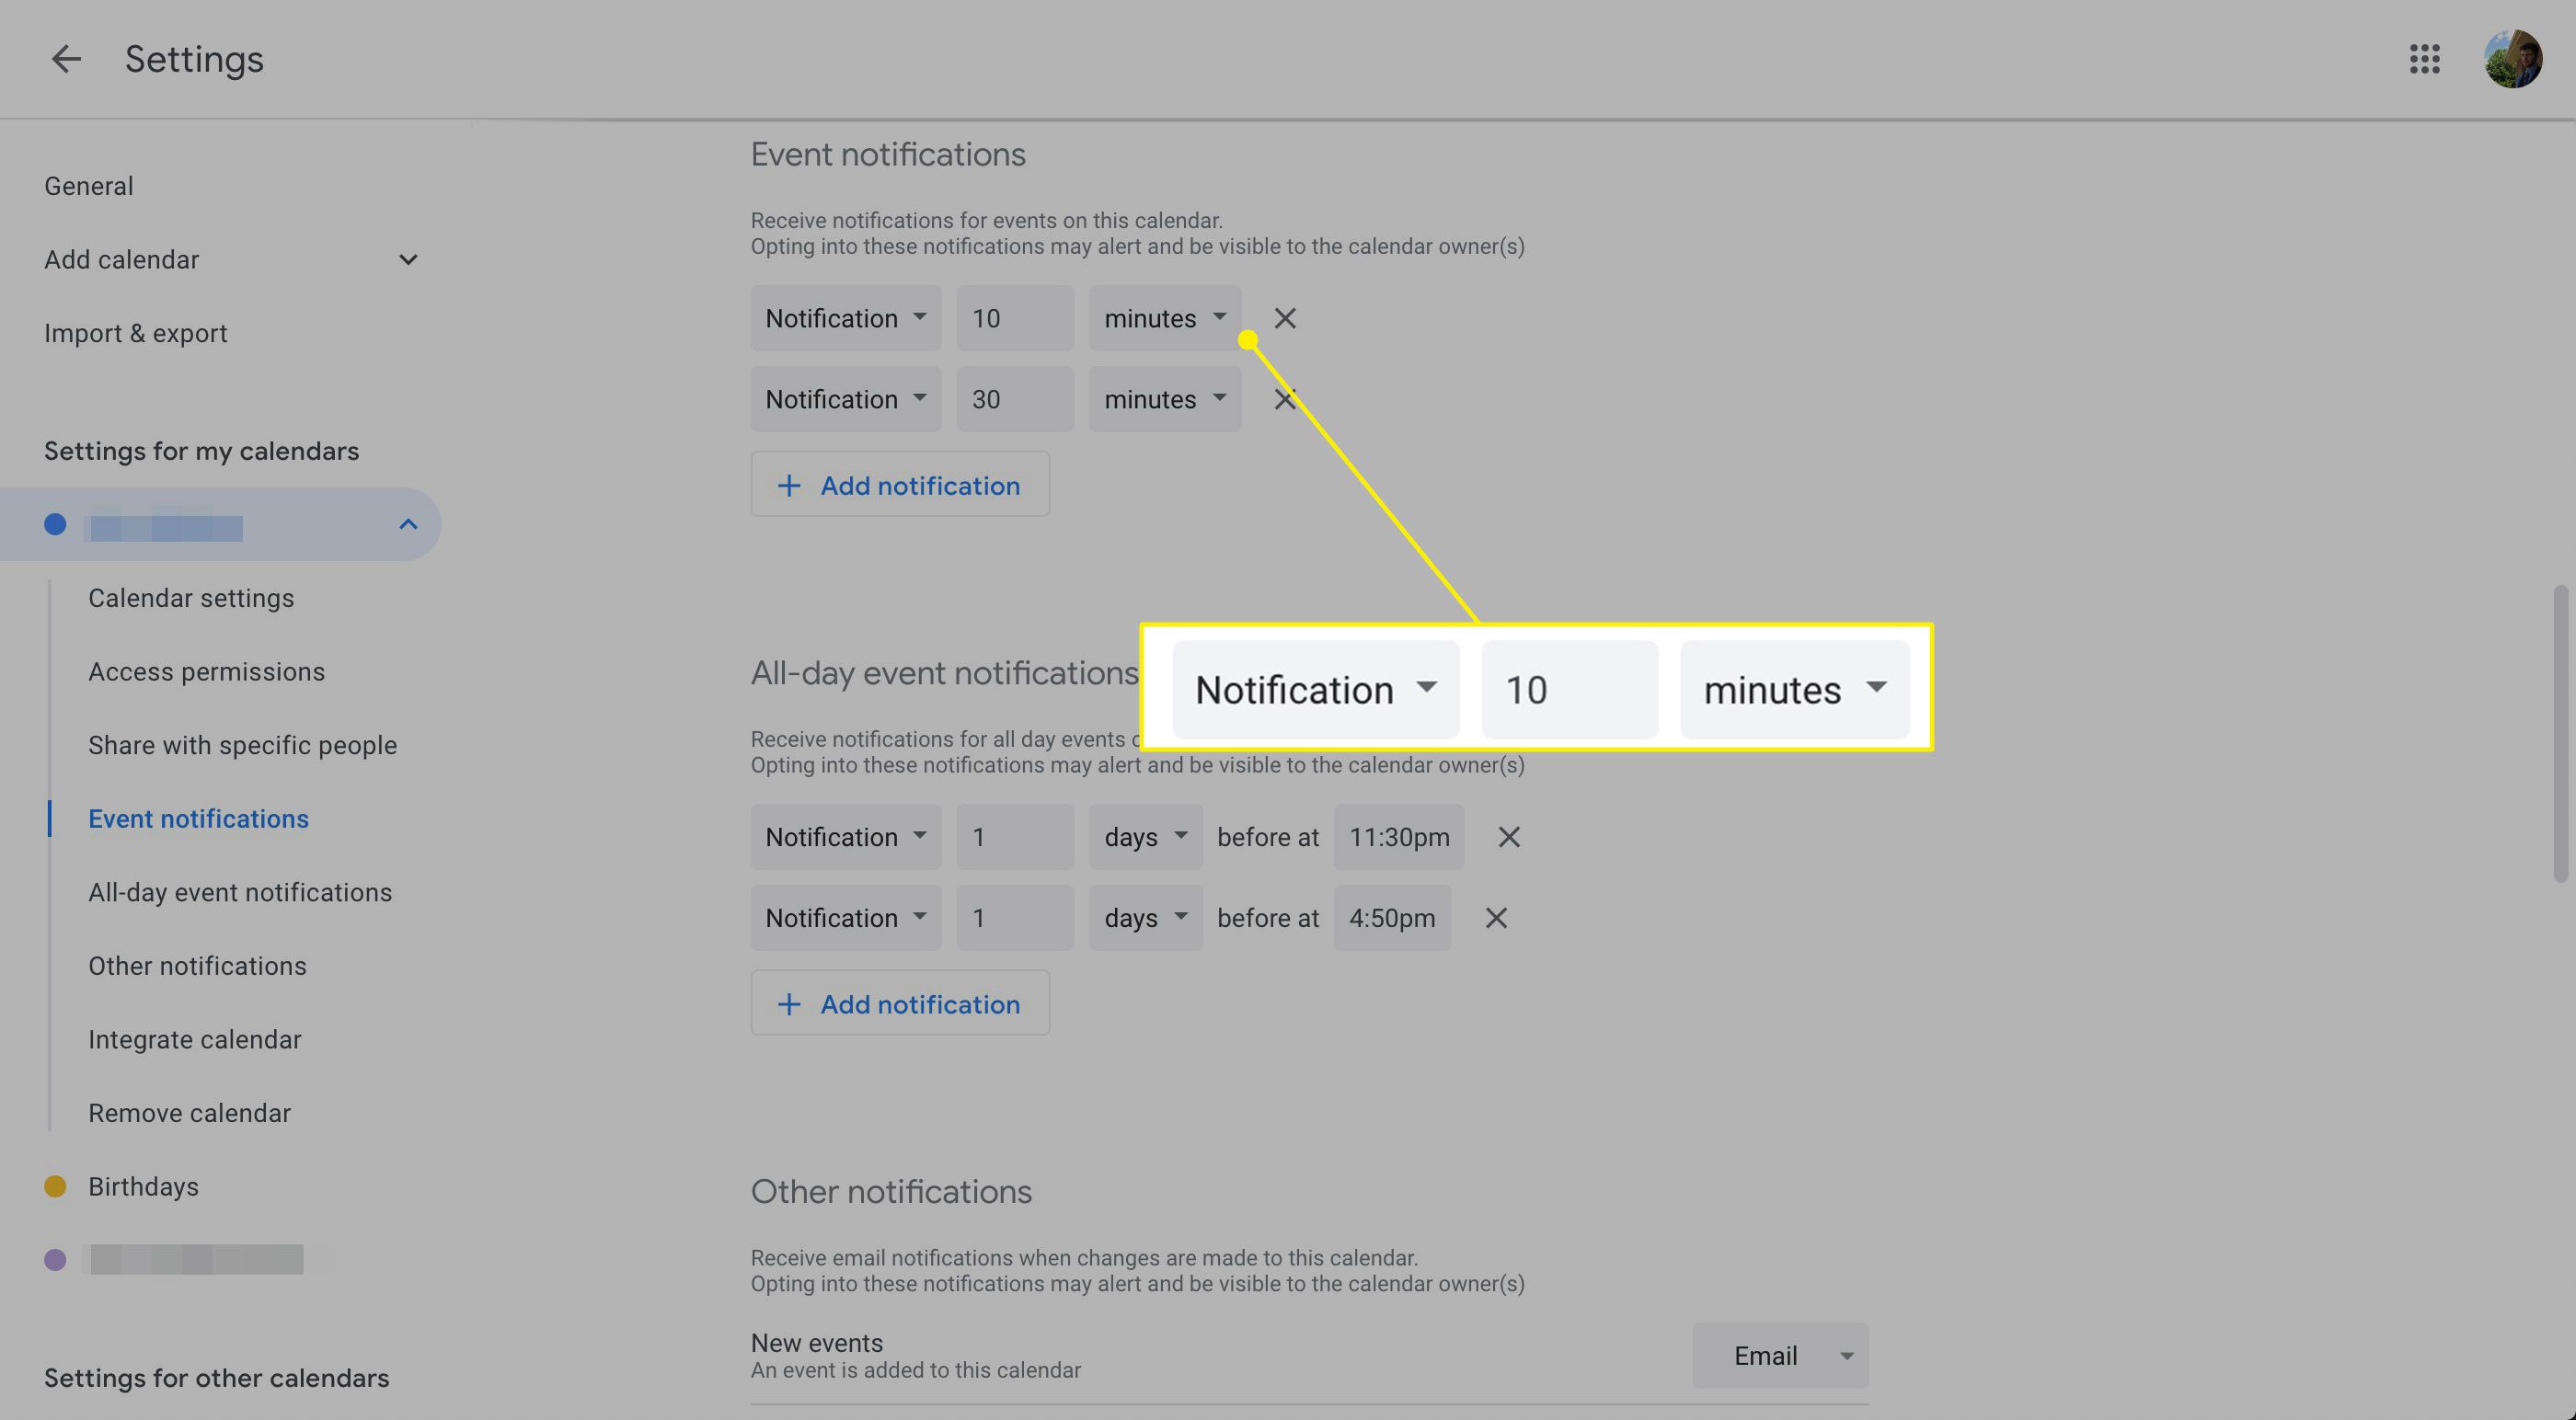
Task: Click Add notification button under All-day events
Action: coord(899,1002)
